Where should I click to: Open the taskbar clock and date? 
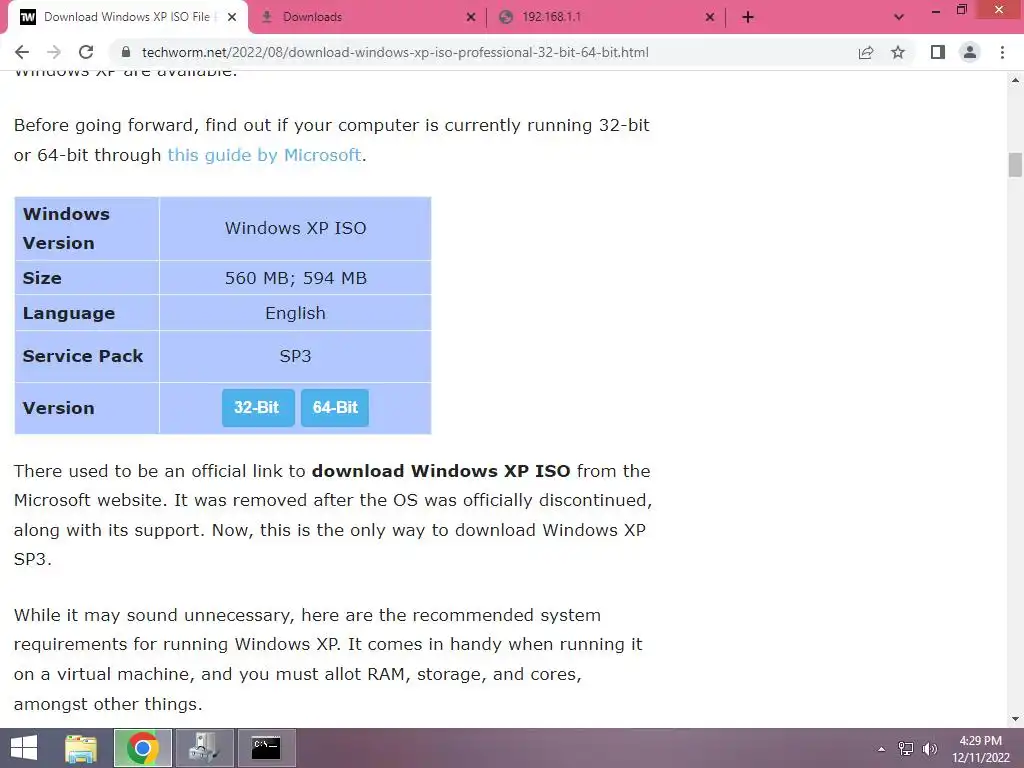point(981,748)
